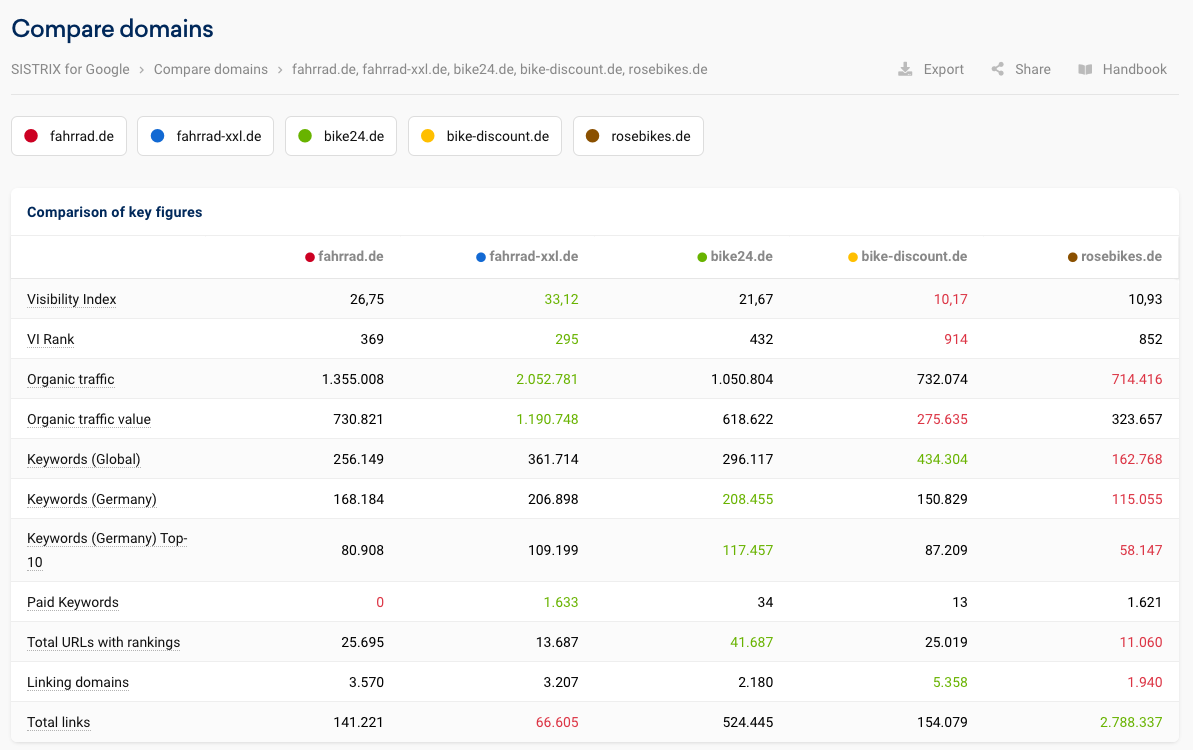1193x750 pixels.
Task: Click the Comparison of key figures heading
Action: pos(115,212)
